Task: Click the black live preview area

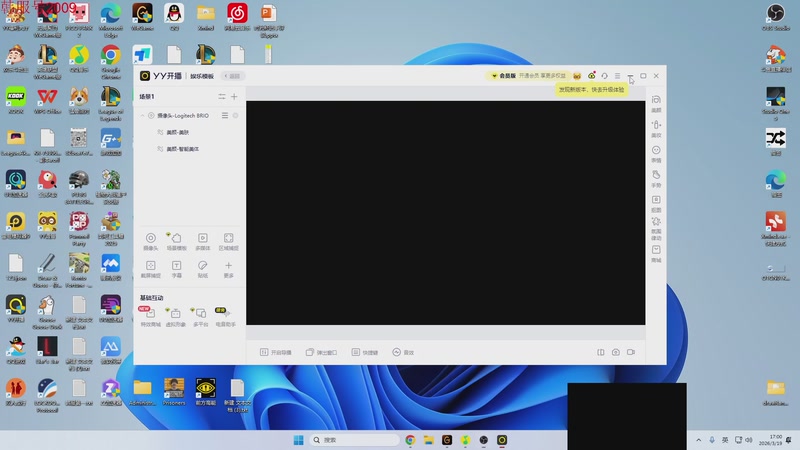Action: [x=445, y=213]
